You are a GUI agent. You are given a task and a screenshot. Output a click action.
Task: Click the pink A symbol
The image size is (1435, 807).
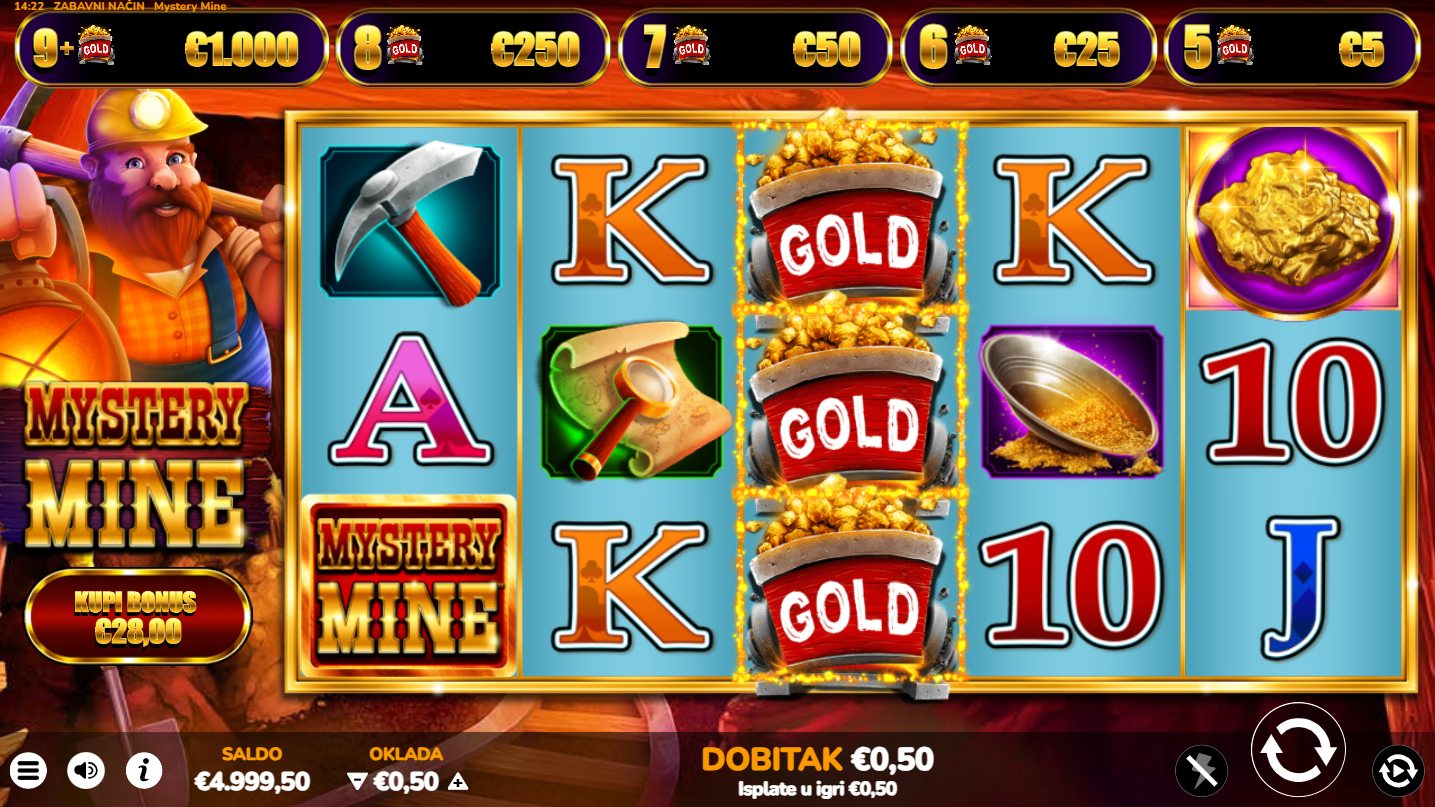(409, 400)
